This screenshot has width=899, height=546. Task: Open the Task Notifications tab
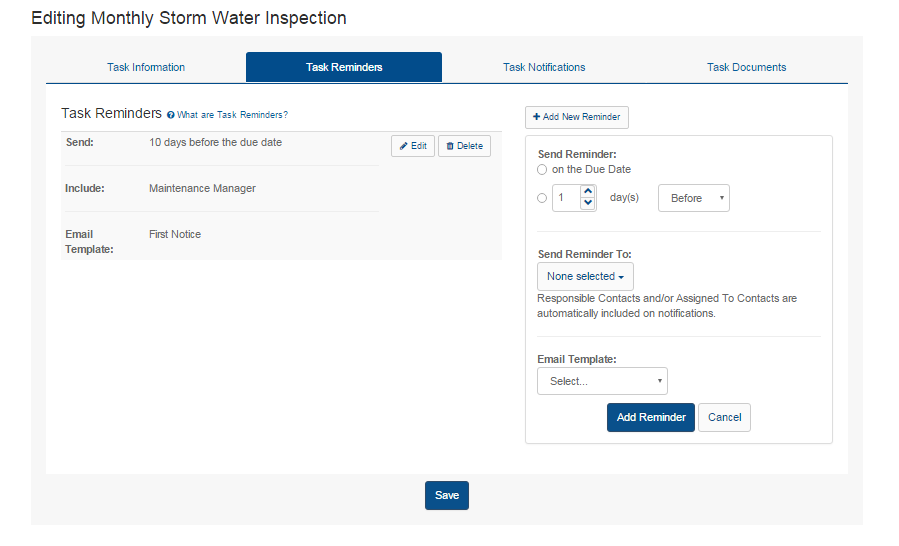coord(544,67)
